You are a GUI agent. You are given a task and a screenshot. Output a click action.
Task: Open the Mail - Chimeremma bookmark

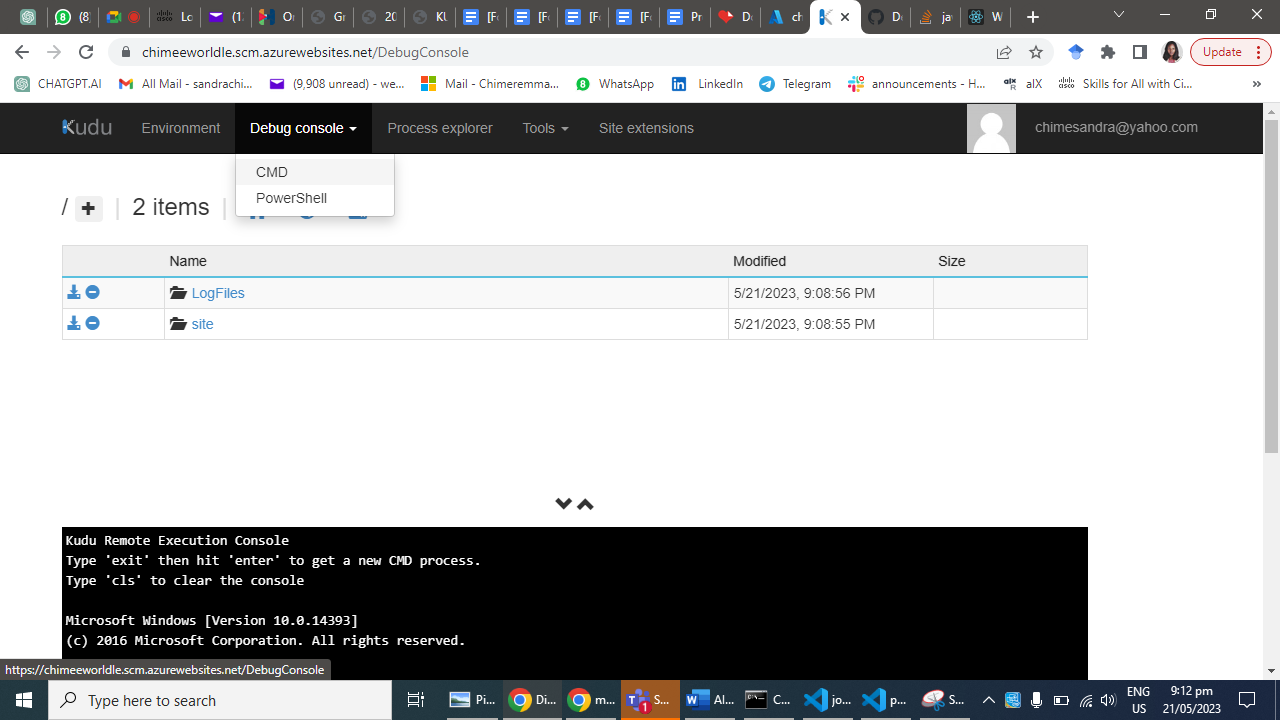[x=490, y=84]
